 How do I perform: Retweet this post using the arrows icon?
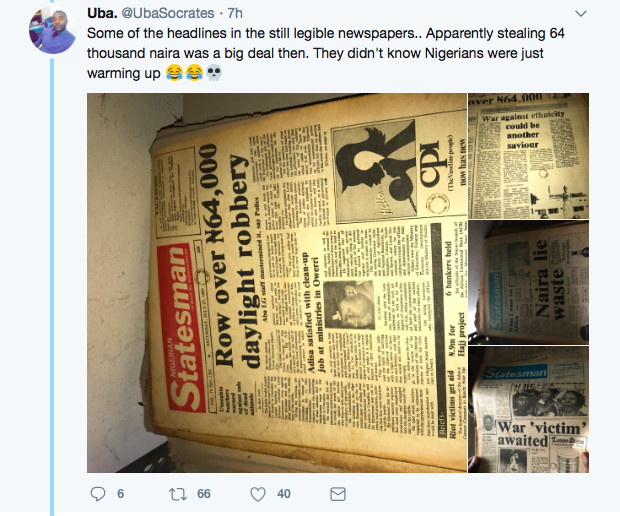click(x=178, y=494)
